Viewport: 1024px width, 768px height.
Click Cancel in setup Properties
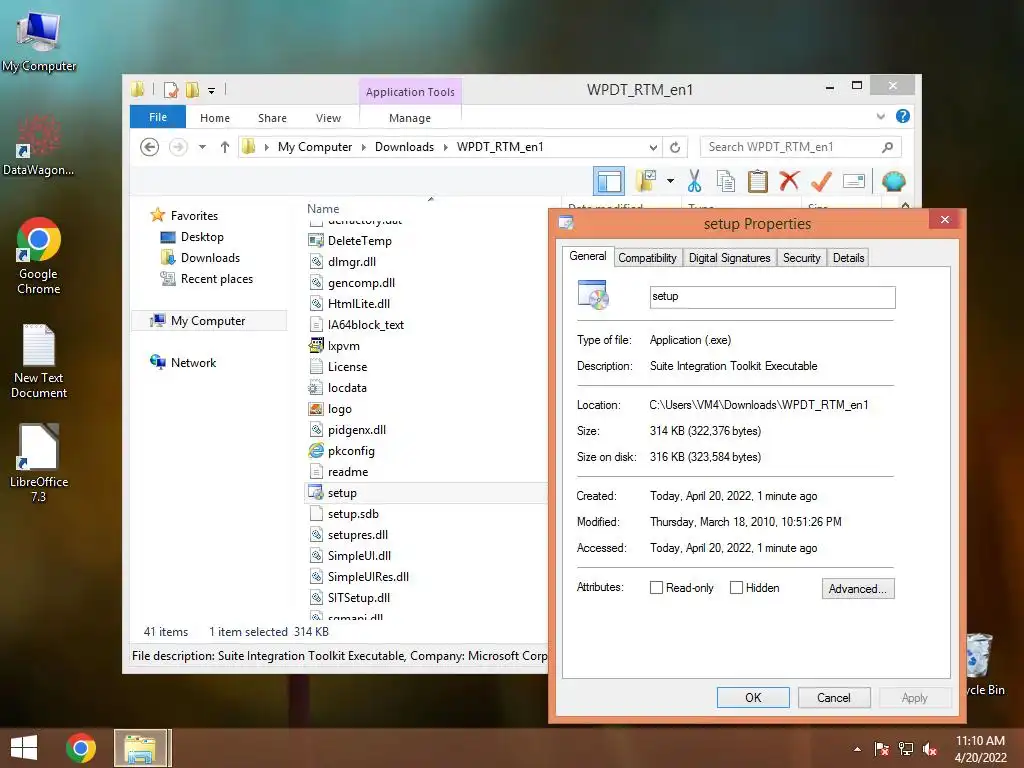[x=834, y=697]
